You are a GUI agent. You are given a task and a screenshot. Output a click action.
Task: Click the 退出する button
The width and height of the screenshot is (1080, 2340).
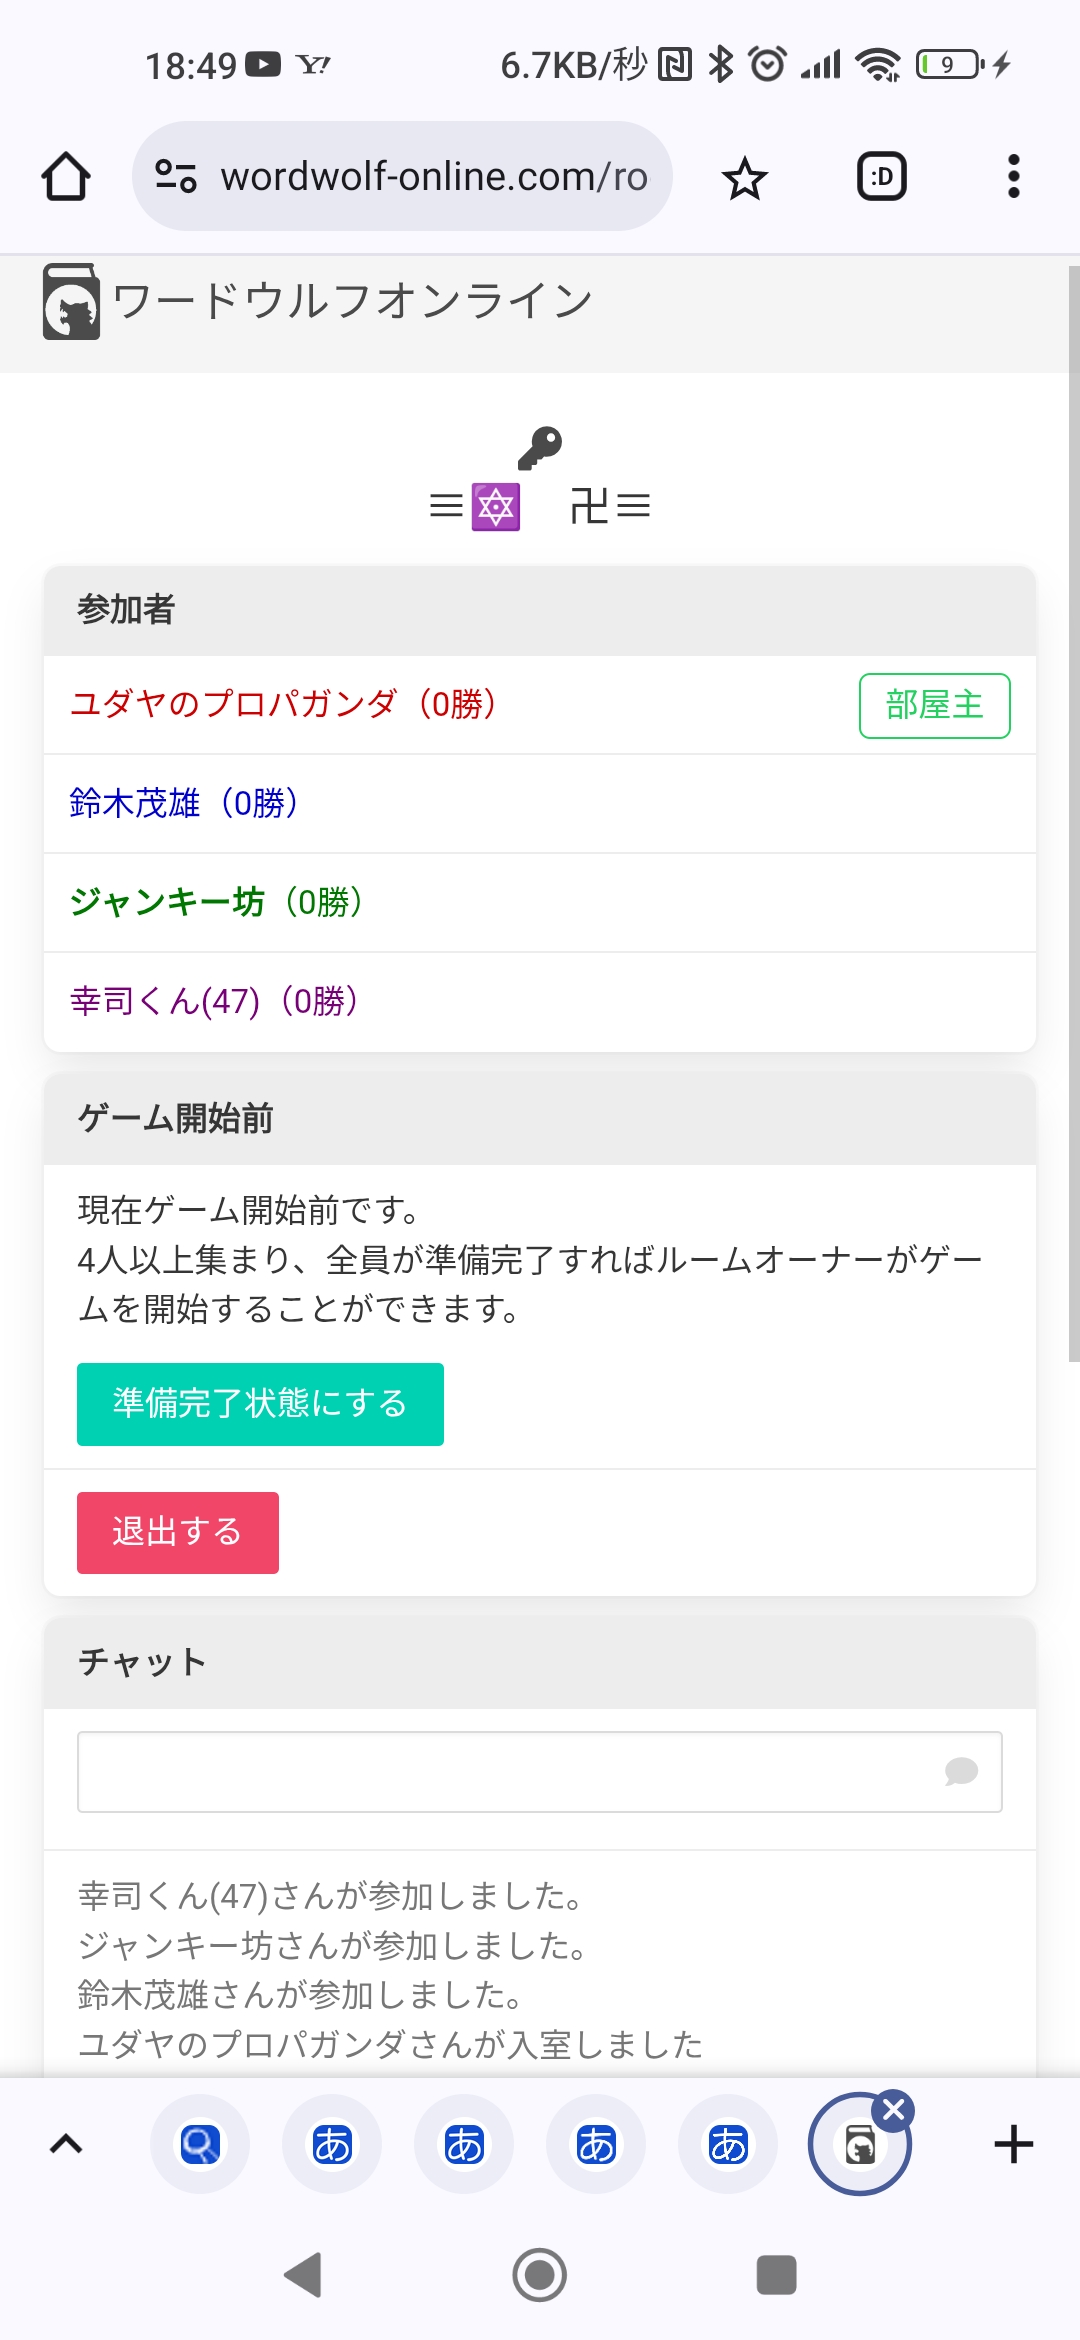click(178, 1533)
